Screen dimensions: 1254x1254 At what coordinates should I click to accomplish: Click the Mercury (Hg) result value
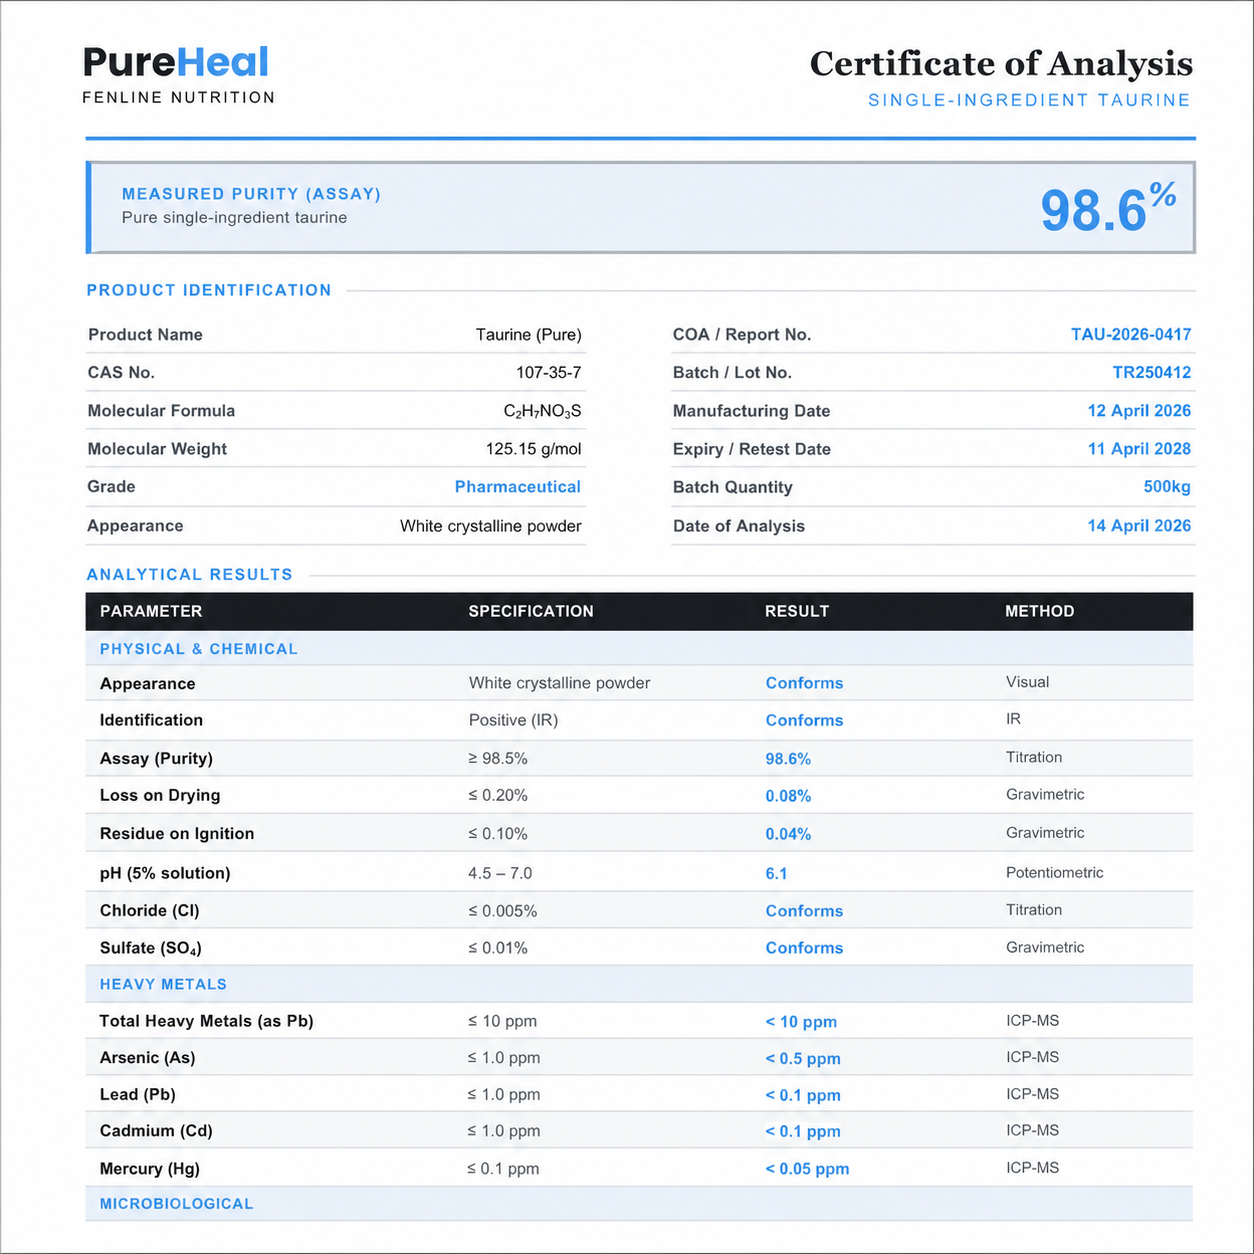807,1169
